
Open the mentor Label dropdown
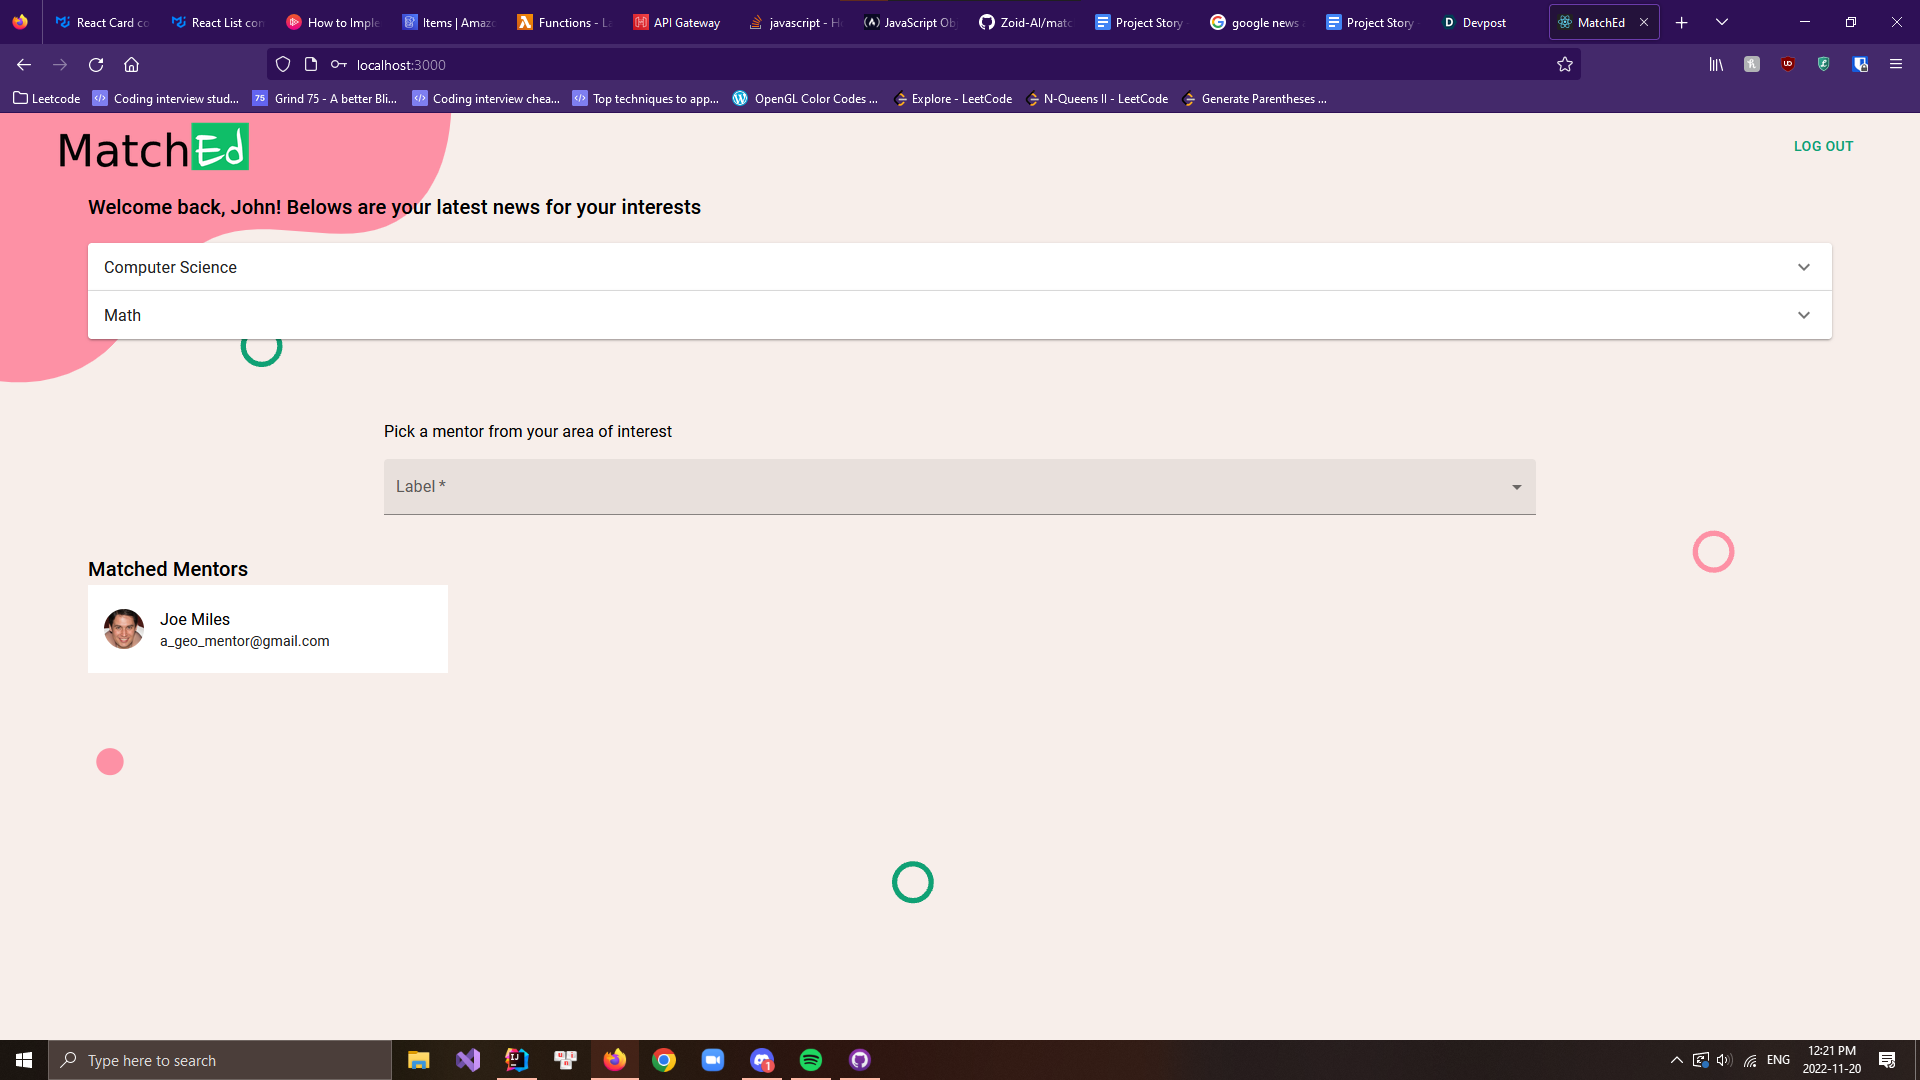click(x=959, y=487)
